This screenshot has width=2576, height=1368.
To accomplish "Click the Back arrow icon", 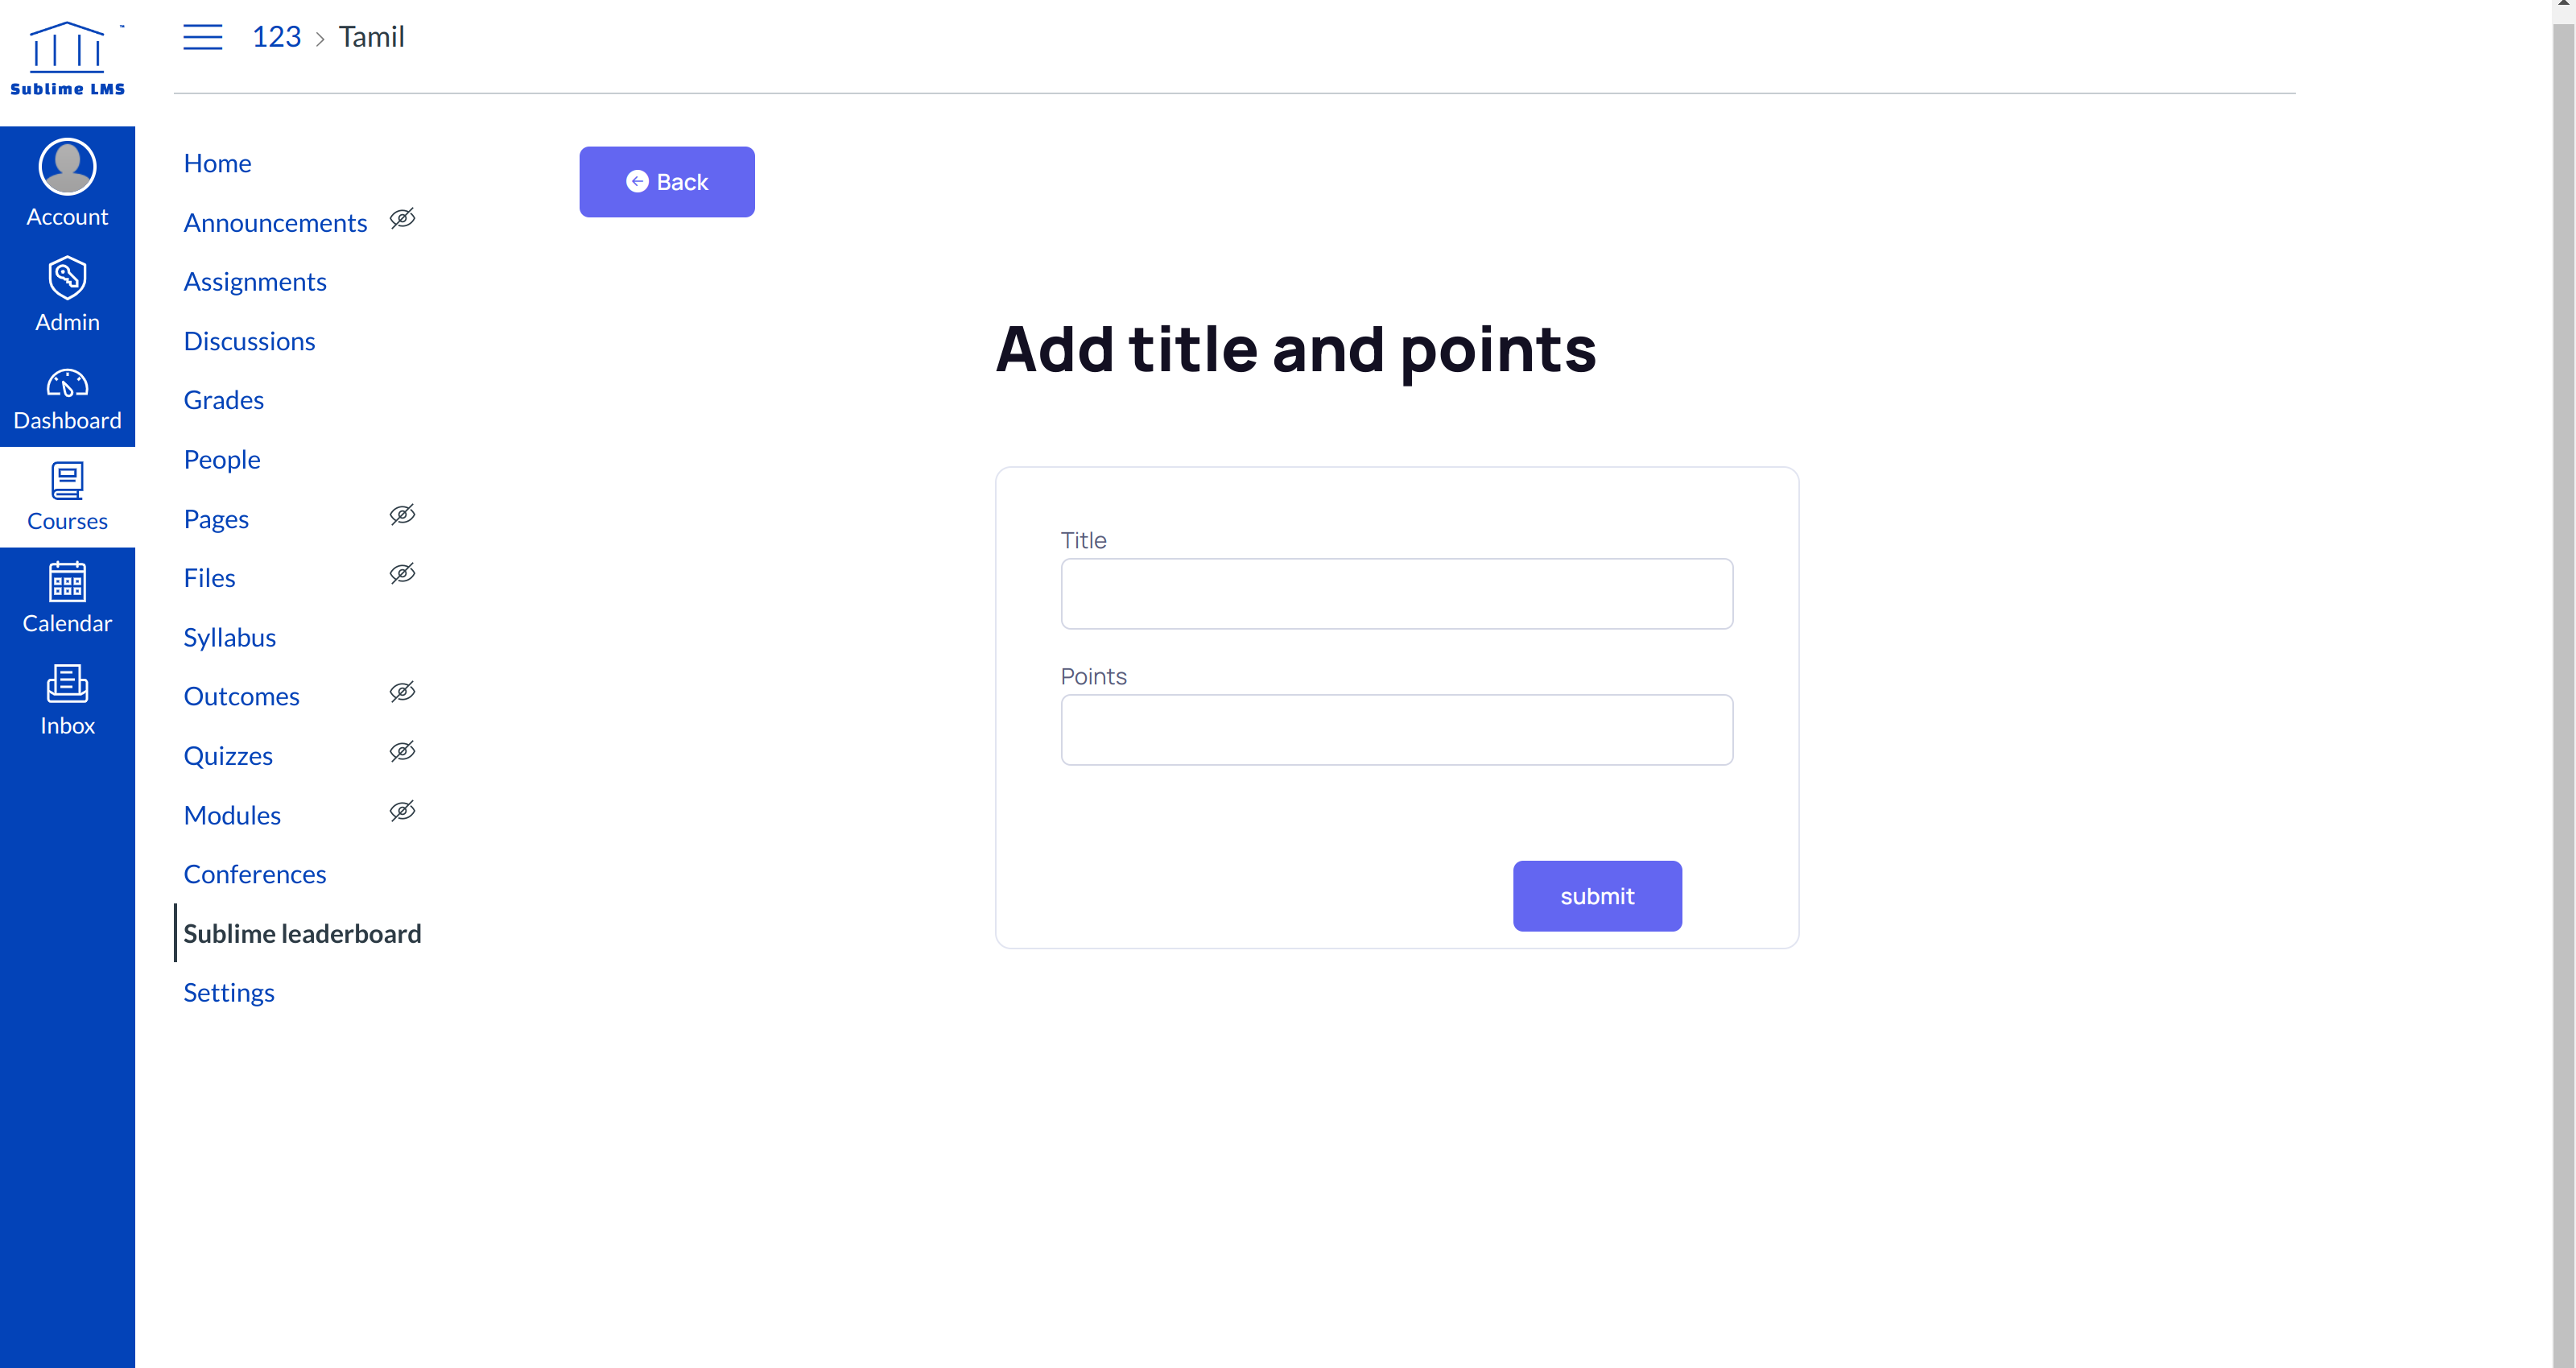I will (x=637, y=181).
